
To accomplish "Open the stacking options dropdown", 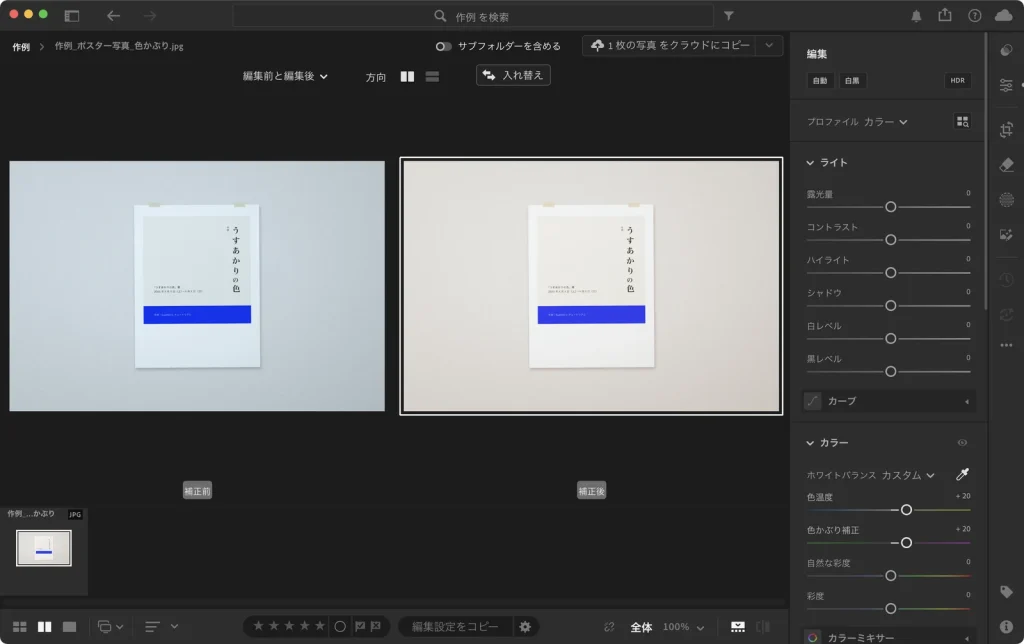I will pyautogui.click(x=110, y=627).
